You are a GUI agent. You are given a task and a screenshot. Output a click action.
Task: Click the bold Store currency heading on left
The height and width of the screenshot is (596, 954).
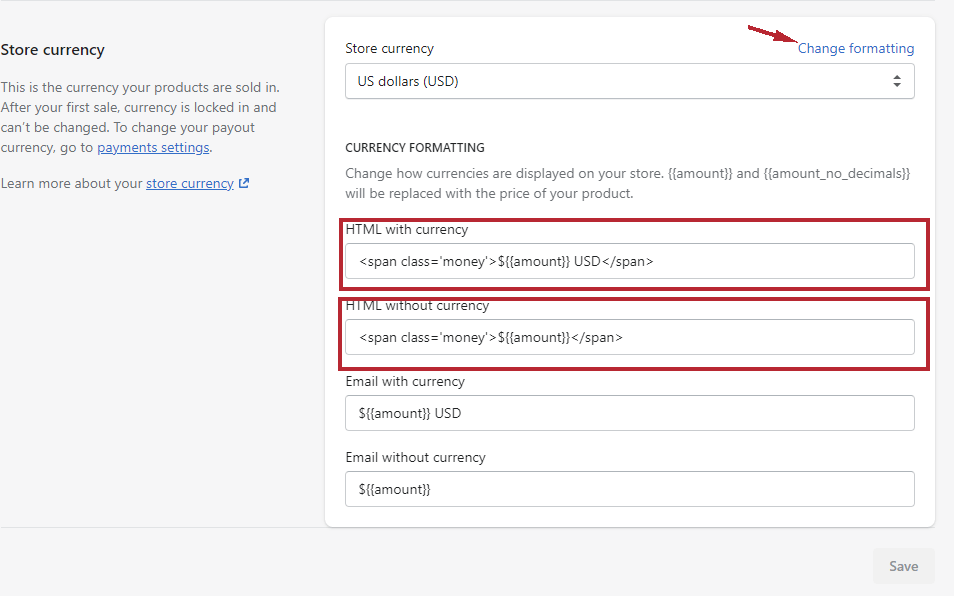tap(52, 50)
